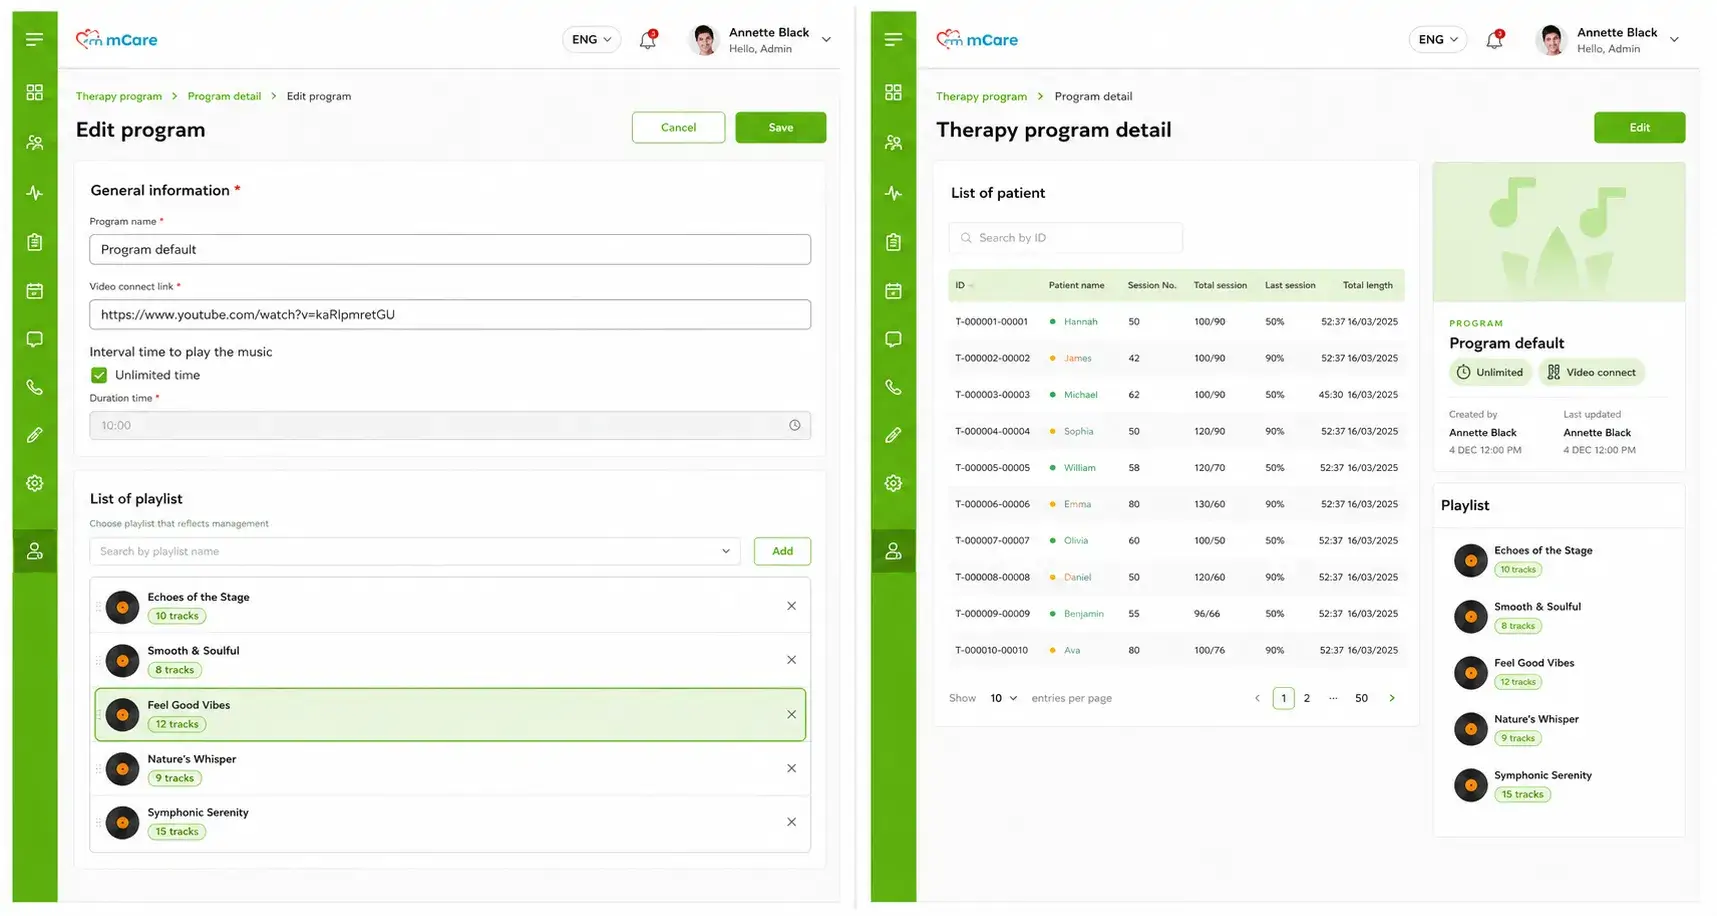Go to page 2 of patient list
Screen dimensions: 1717x916
click(1306, 698)
